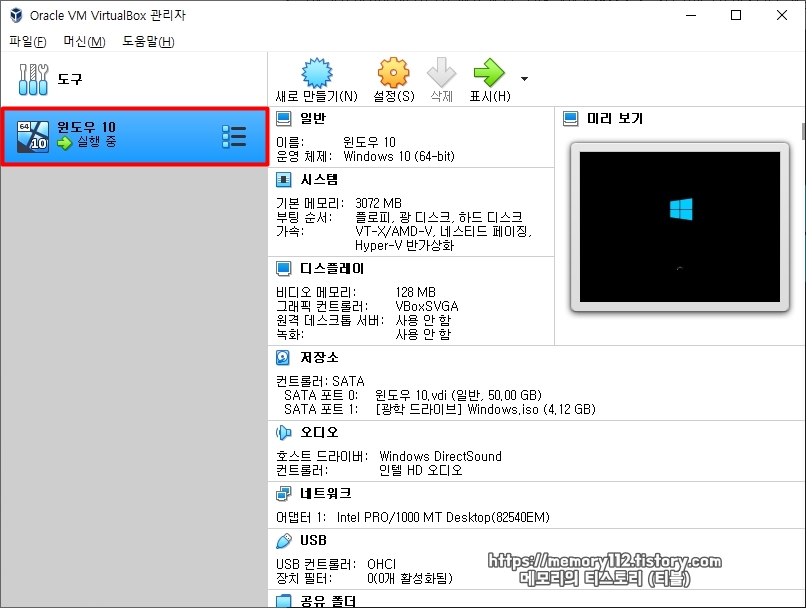806x608 pixels.
Task: Click the greyed-out 삭제 delete arrow icon
Action: tap(442, 72)
